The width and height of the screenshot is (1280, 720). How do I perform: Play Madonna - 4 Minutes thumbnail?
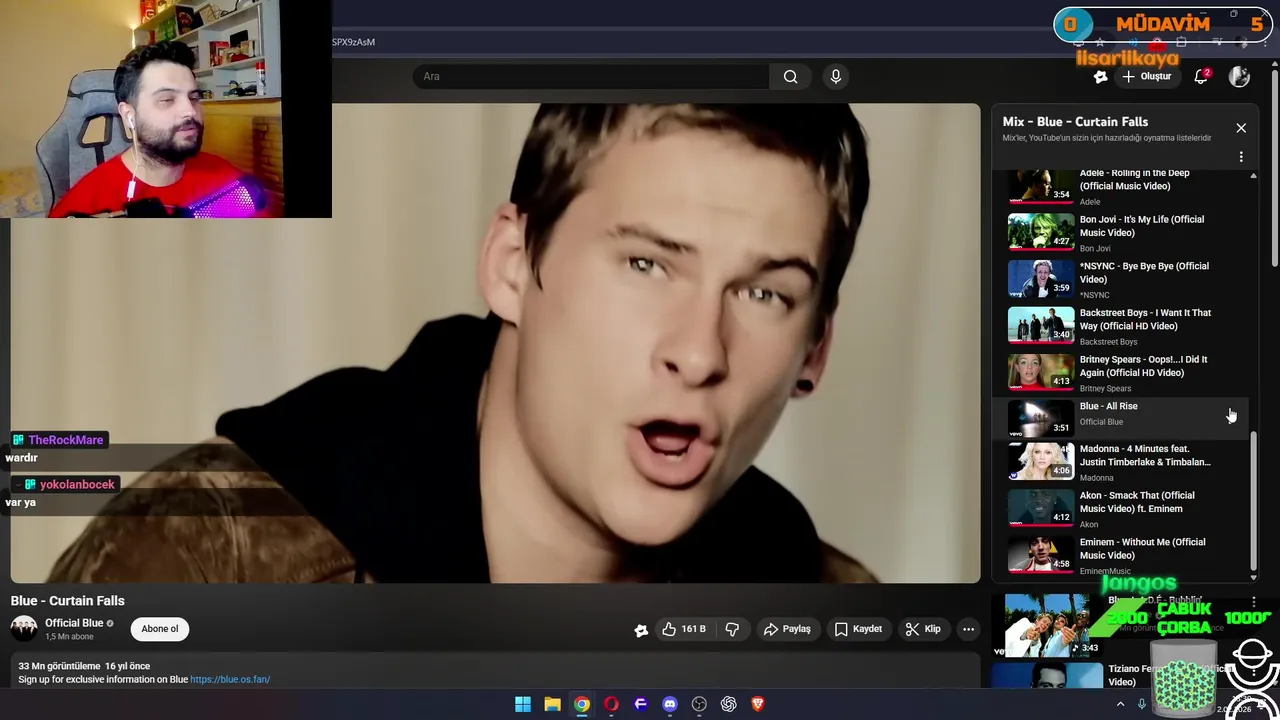(1041, 460)
